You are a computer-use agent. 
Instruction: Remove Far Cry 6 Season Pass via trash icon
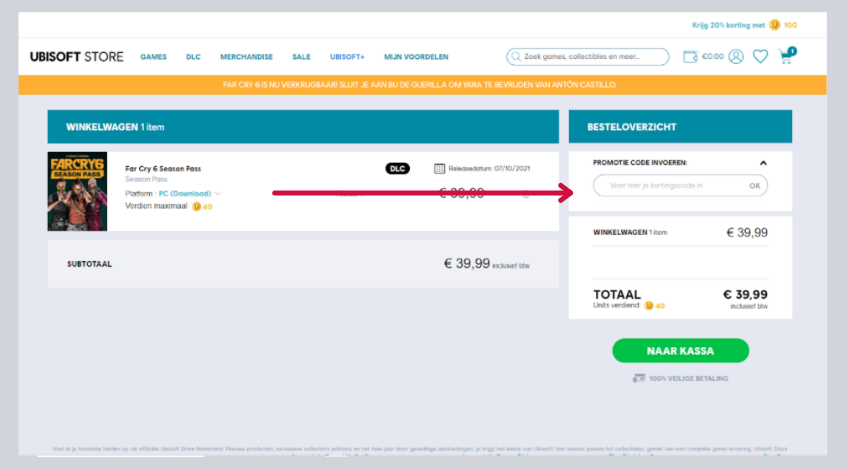pos(527,193)
